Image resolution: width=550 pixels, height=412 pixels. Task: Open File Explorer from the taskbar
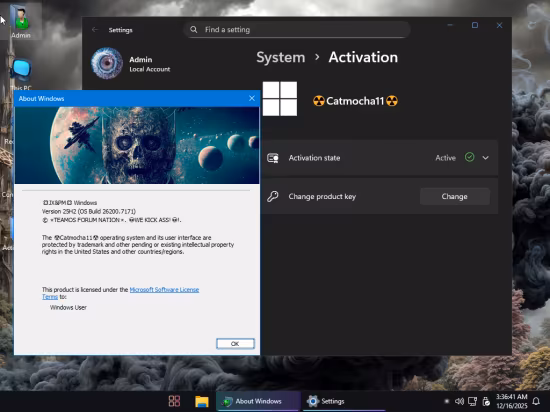(202, 401)
